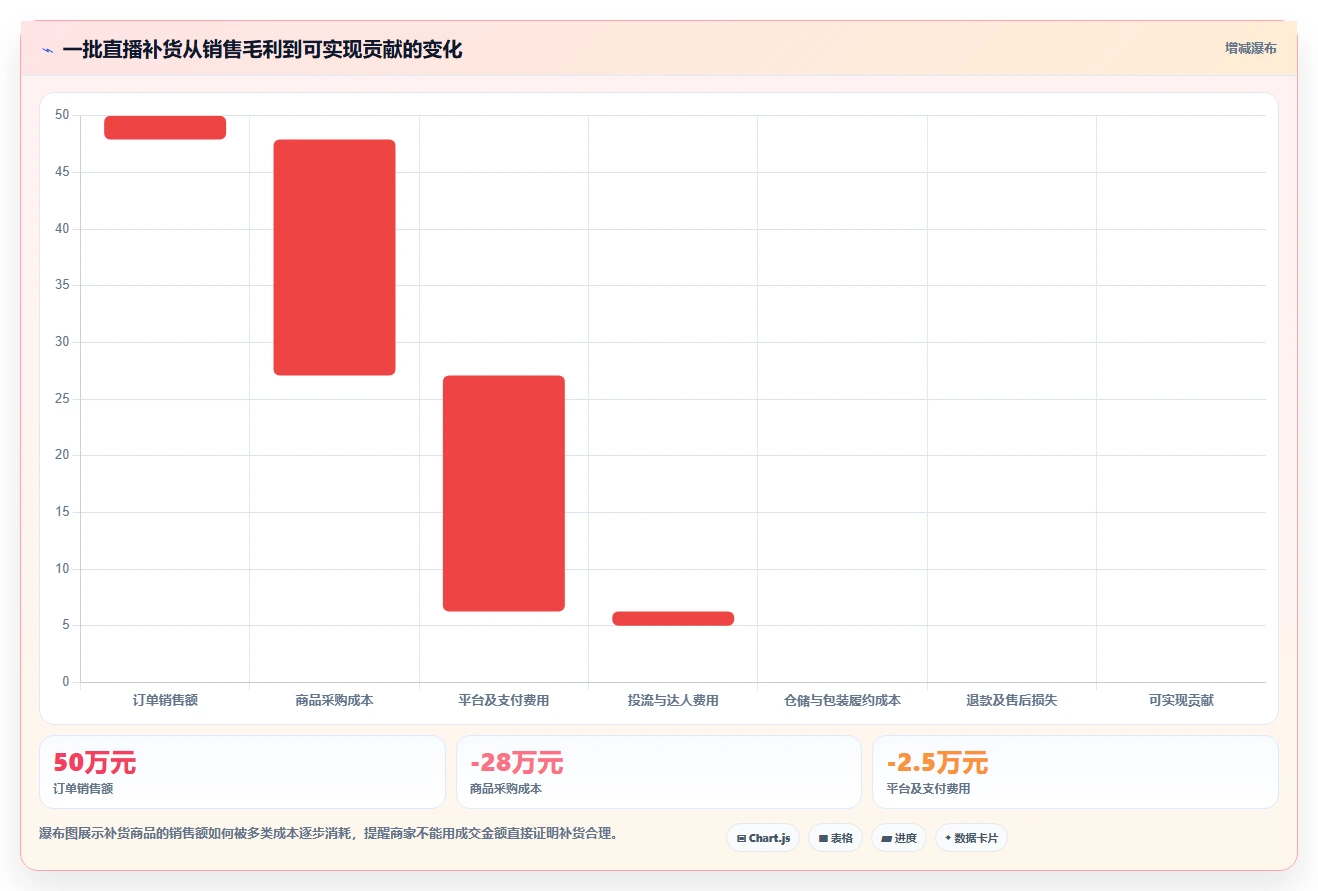Select the 进度 chip

click(x=900, y=838)
